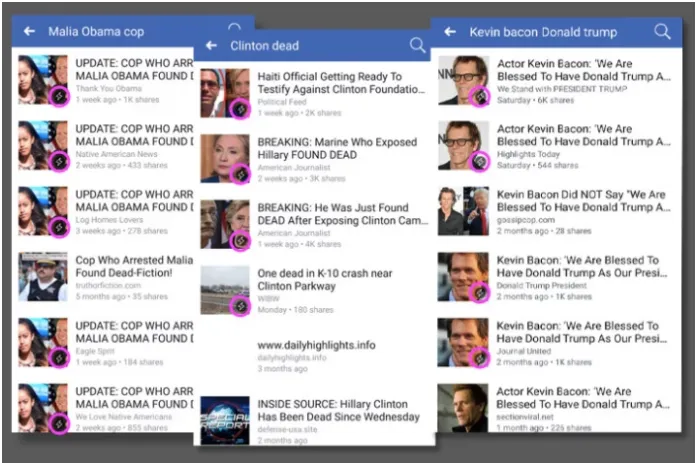Open Kevin Bacon article from sectionviral.net

tap(557, 408)
